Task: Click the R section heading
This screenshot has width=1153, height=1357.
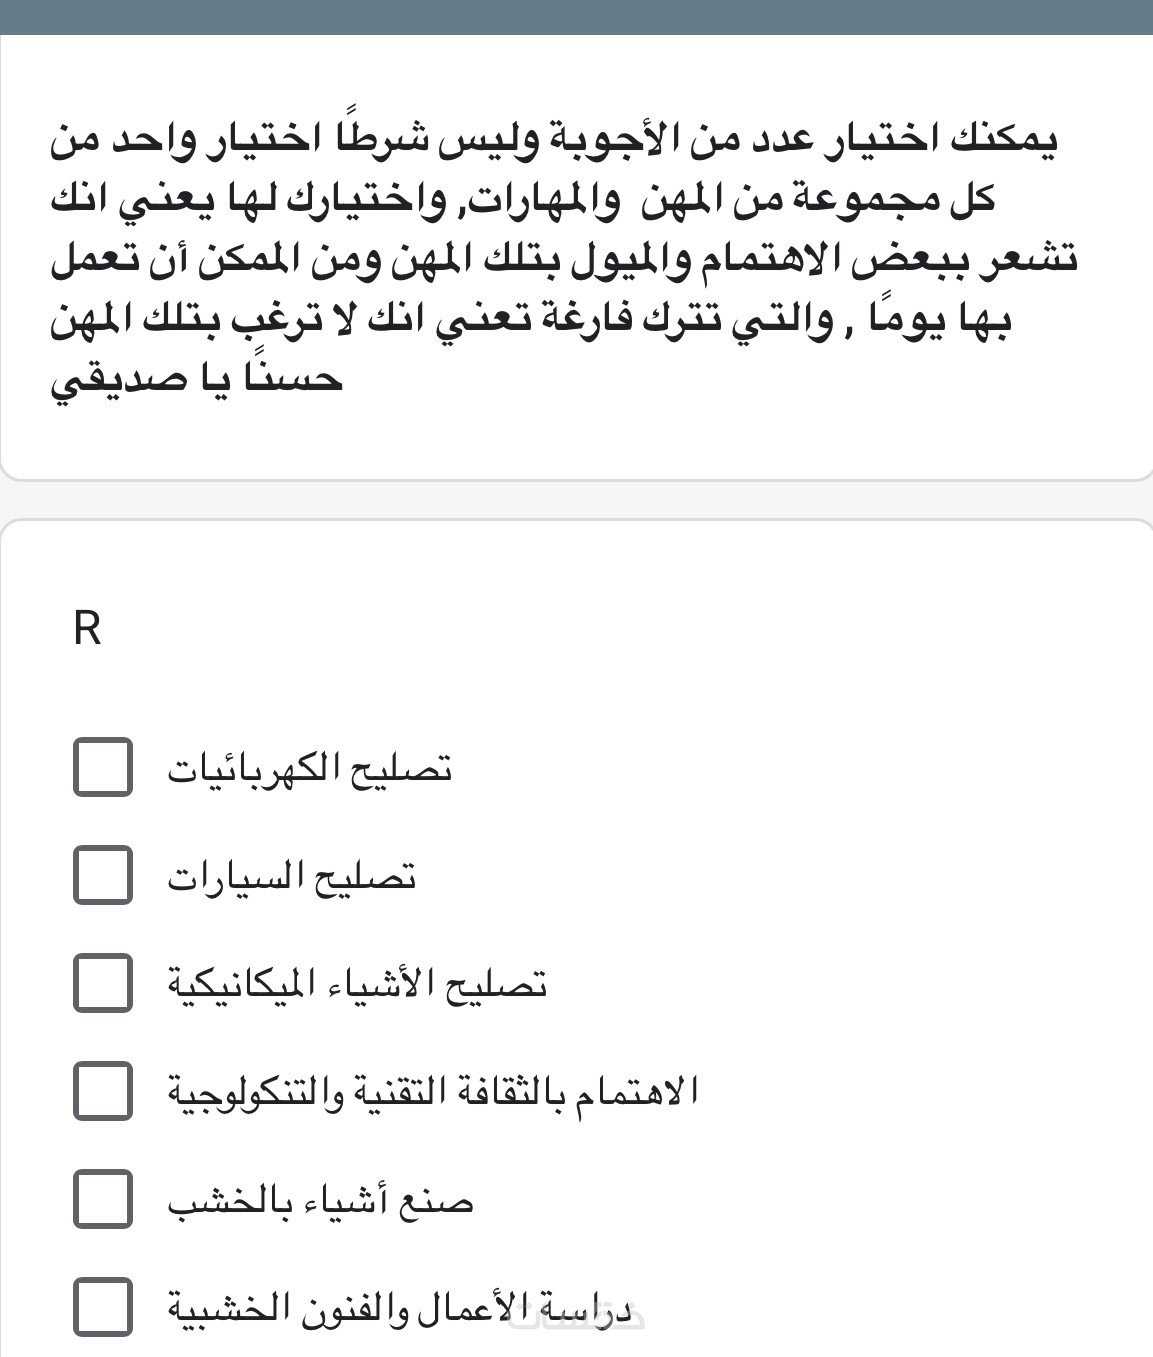Action: [x=88, y=630]
